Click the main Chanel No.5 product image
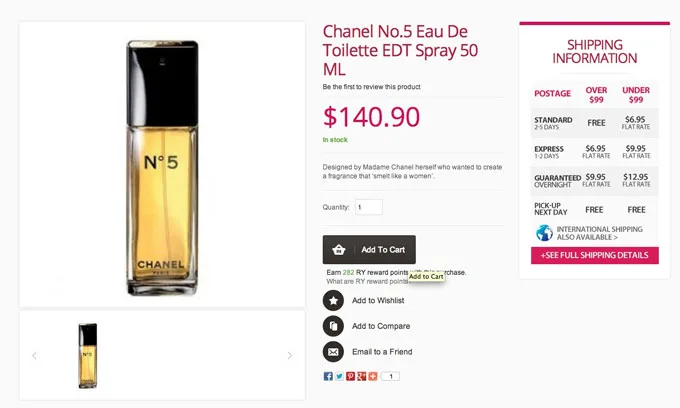Image resolution: width=680 pixels, height=408 pixels. click(162, 163)
